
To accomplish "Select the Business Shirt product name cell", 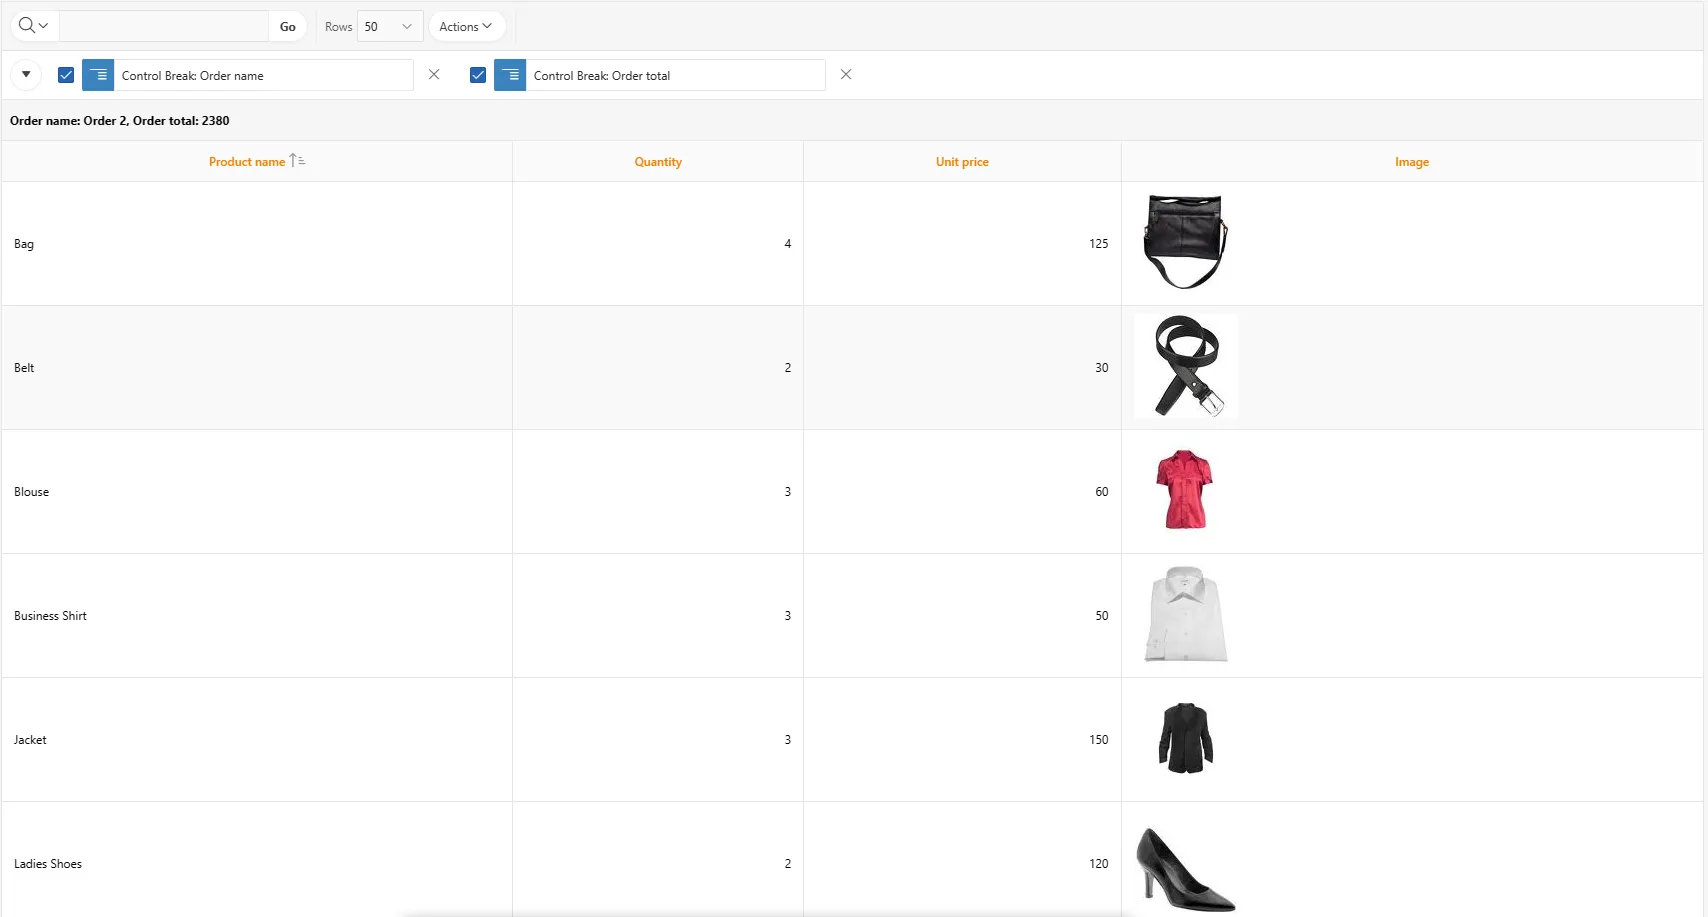I will [257, 616].
